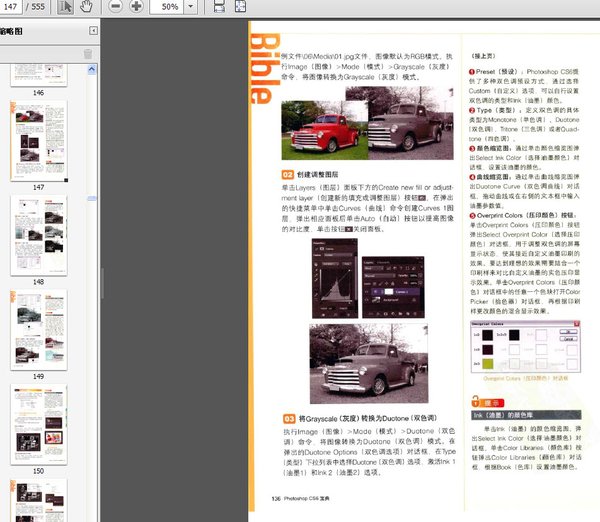Enable scrolling page display mode icon
Viewport: 600px width, 522px height.
(x=220, y=7)
